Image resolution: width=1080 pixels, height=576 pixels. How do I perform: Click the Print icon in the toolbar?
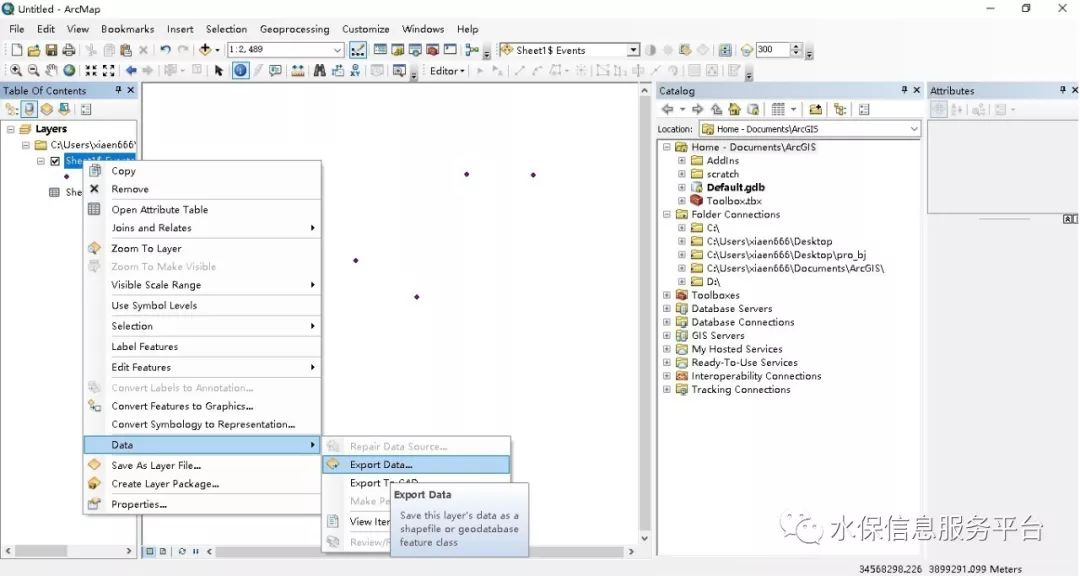tap(69, 50)
